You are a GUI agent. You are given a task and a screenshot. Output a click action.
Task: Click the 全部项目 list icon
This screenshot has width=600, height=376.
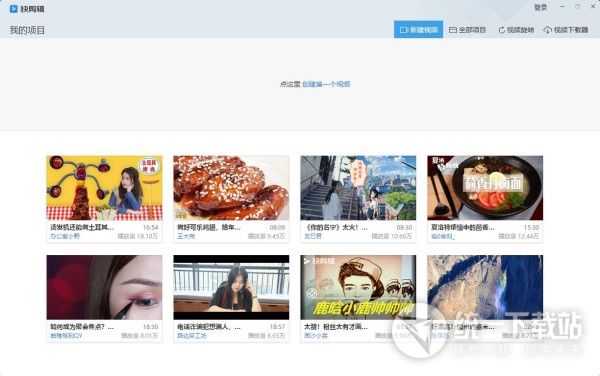tap(453, 30)
